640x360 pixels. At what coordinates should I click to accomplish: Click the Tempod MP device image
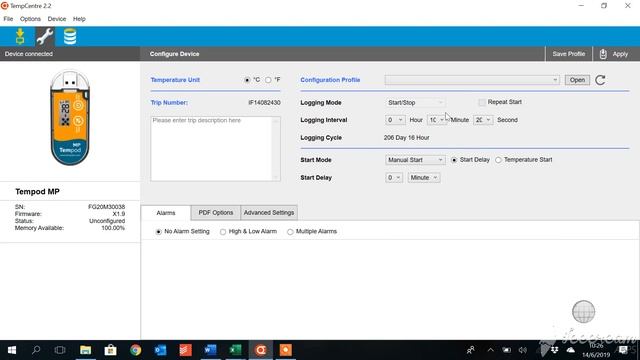(x=70, y=118)
